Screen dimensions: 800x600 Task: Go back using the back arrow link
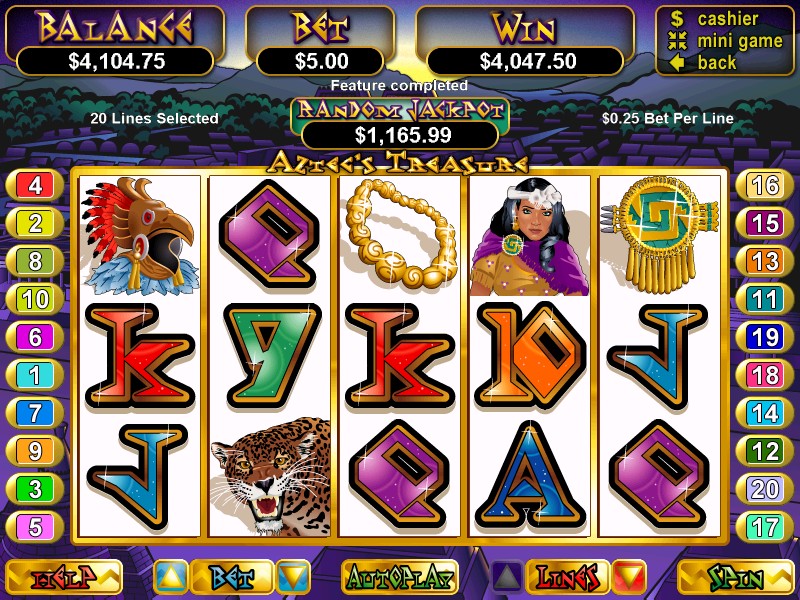point(717,62)
